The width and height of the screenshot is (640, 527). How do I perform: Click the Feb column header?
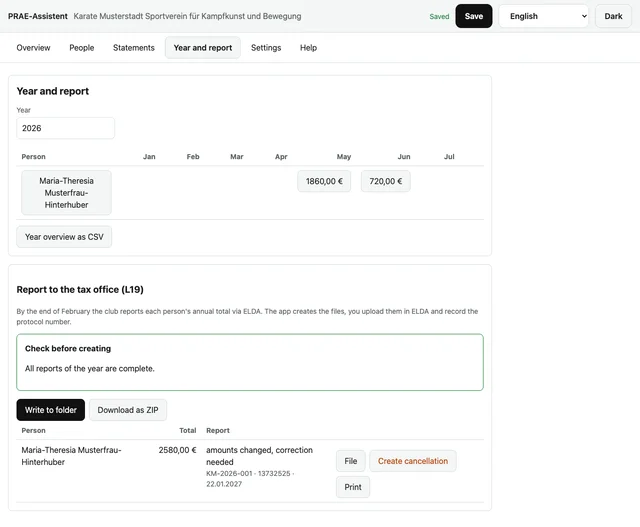(193, 157)
